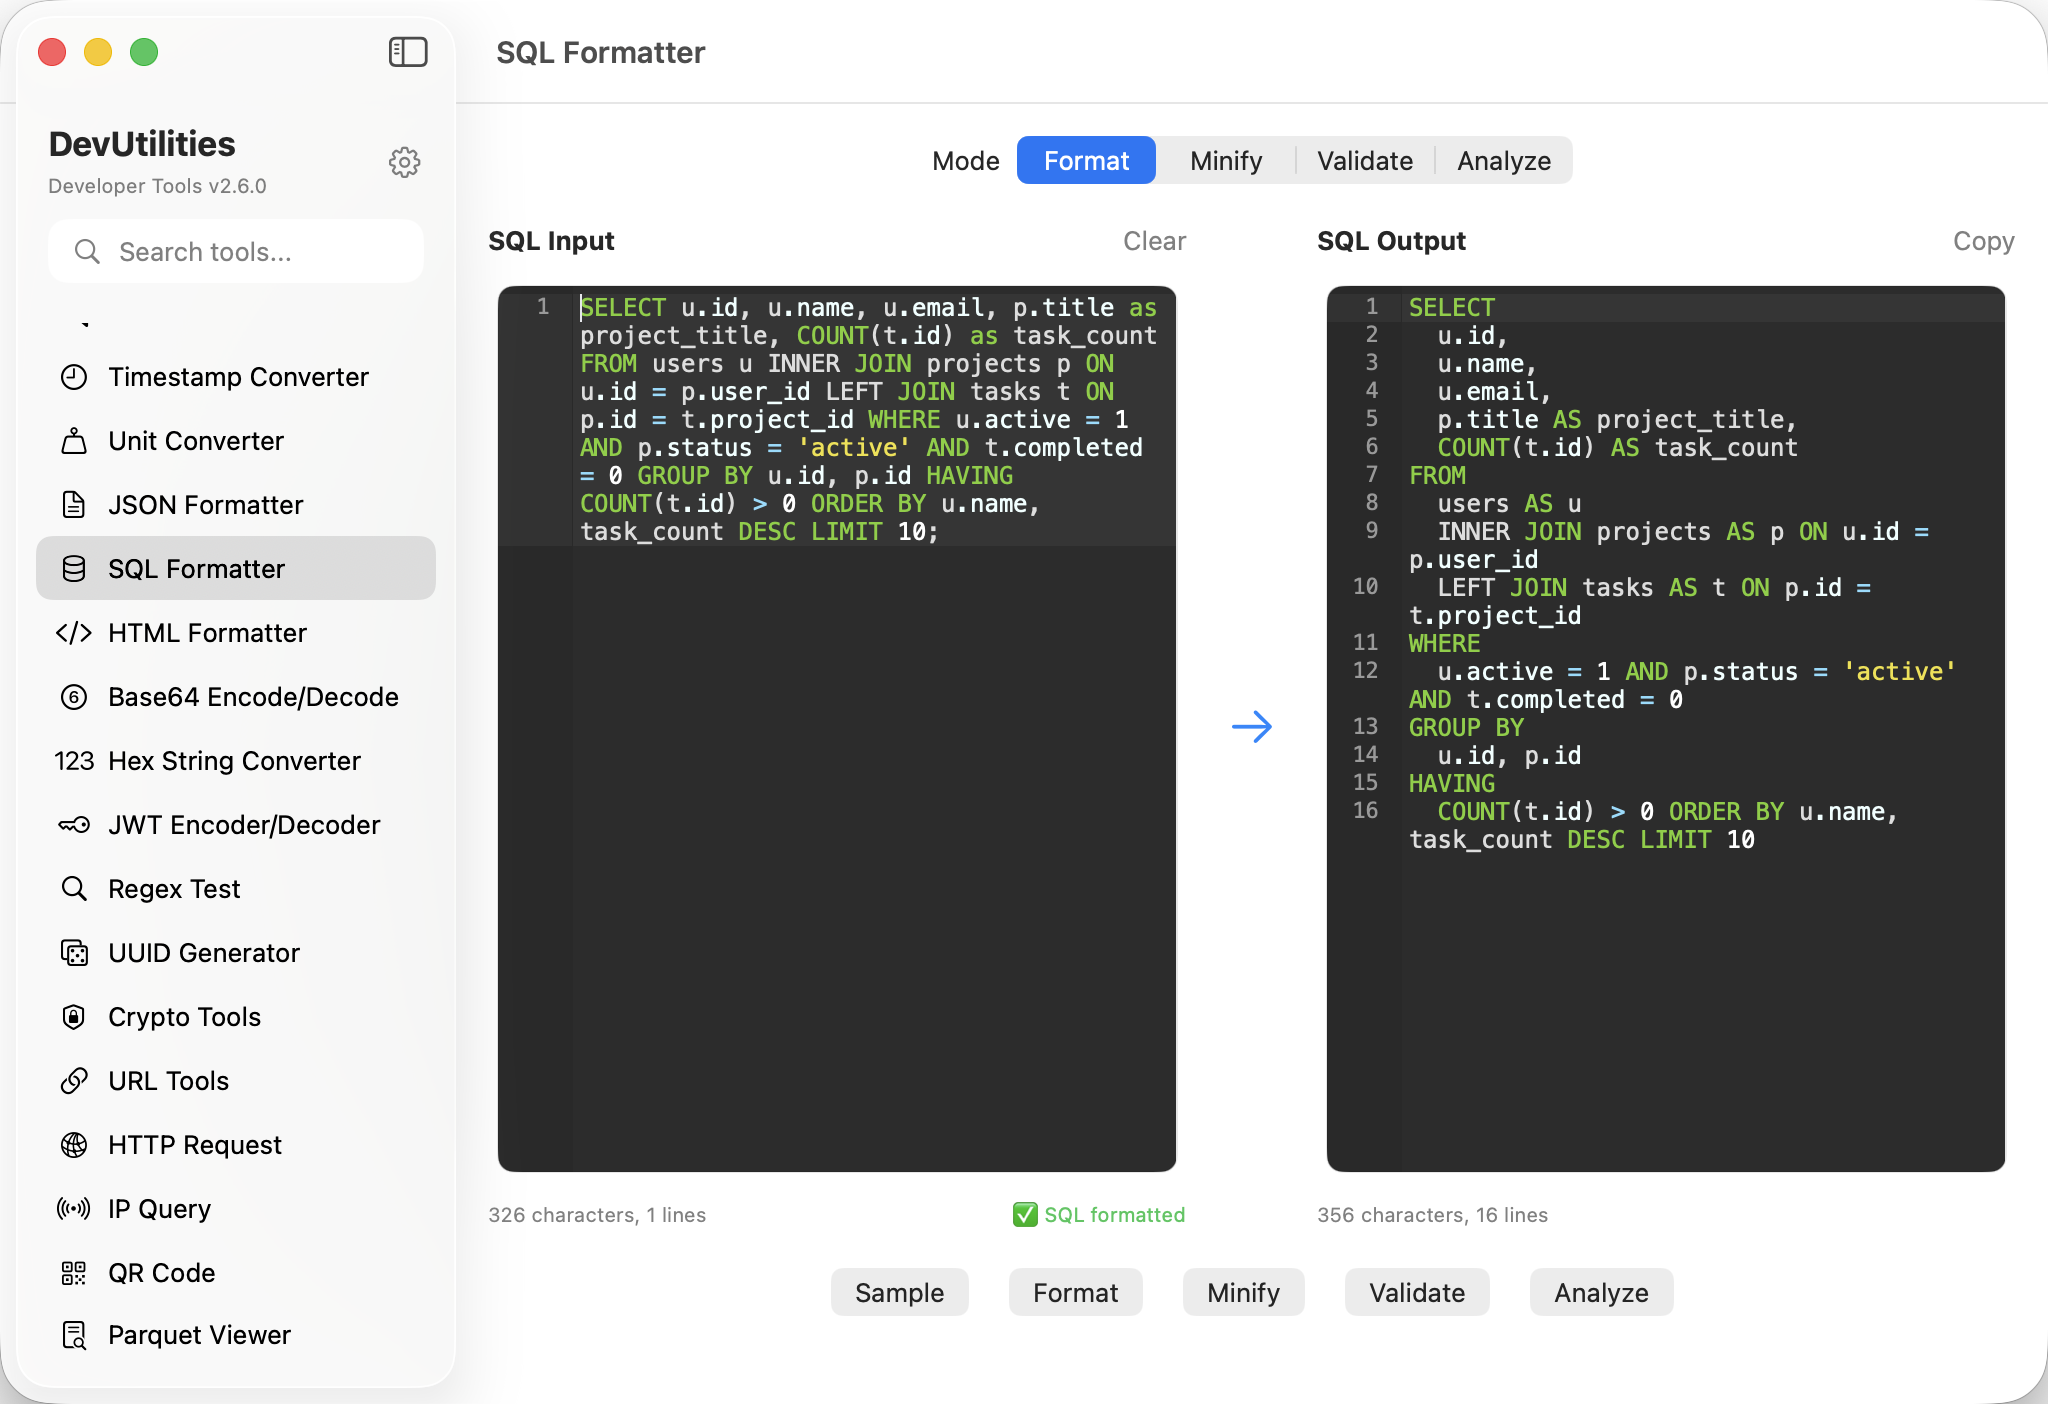Image resolution: width=2048 pixels, height=1404 pixels.
Task: Click the Crypto Tools shield icon
Action: [74, 1017]
